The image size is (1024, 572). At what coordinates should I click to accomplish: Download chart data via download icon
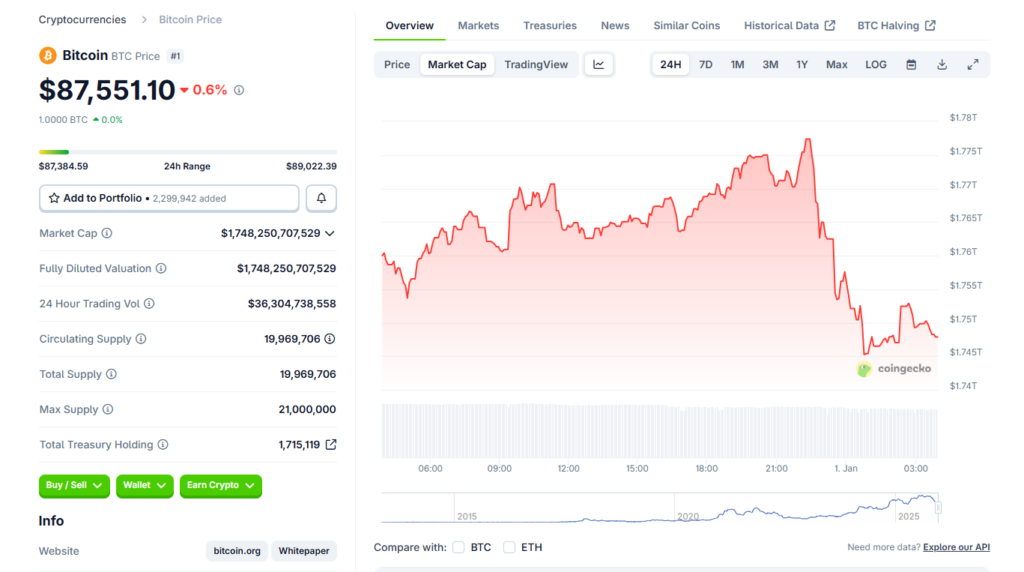coord(942,65)
